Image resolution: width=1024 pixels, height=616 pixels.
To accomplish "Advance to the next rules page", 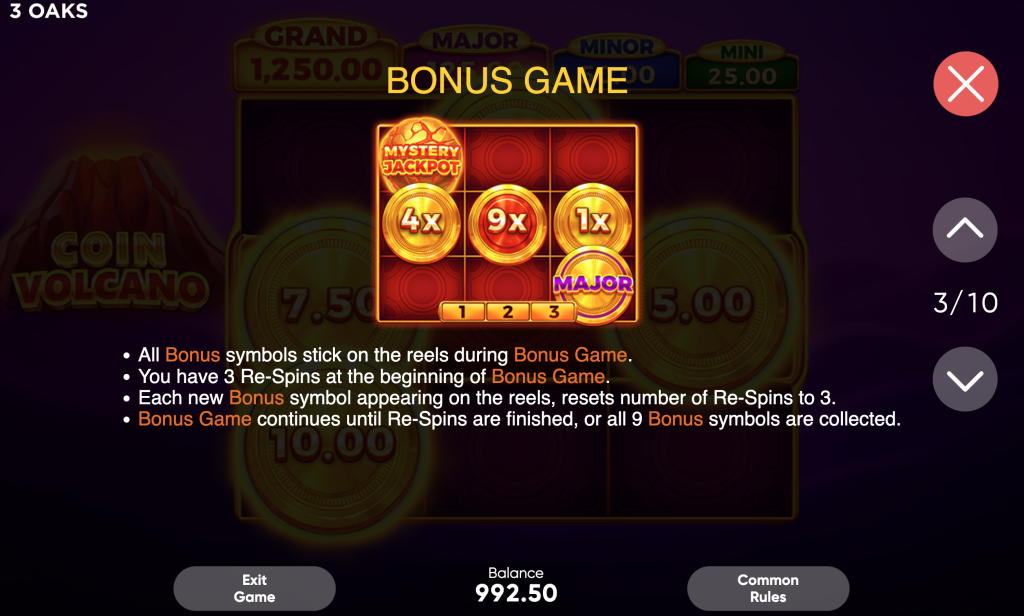I will [x=965, y=379].
